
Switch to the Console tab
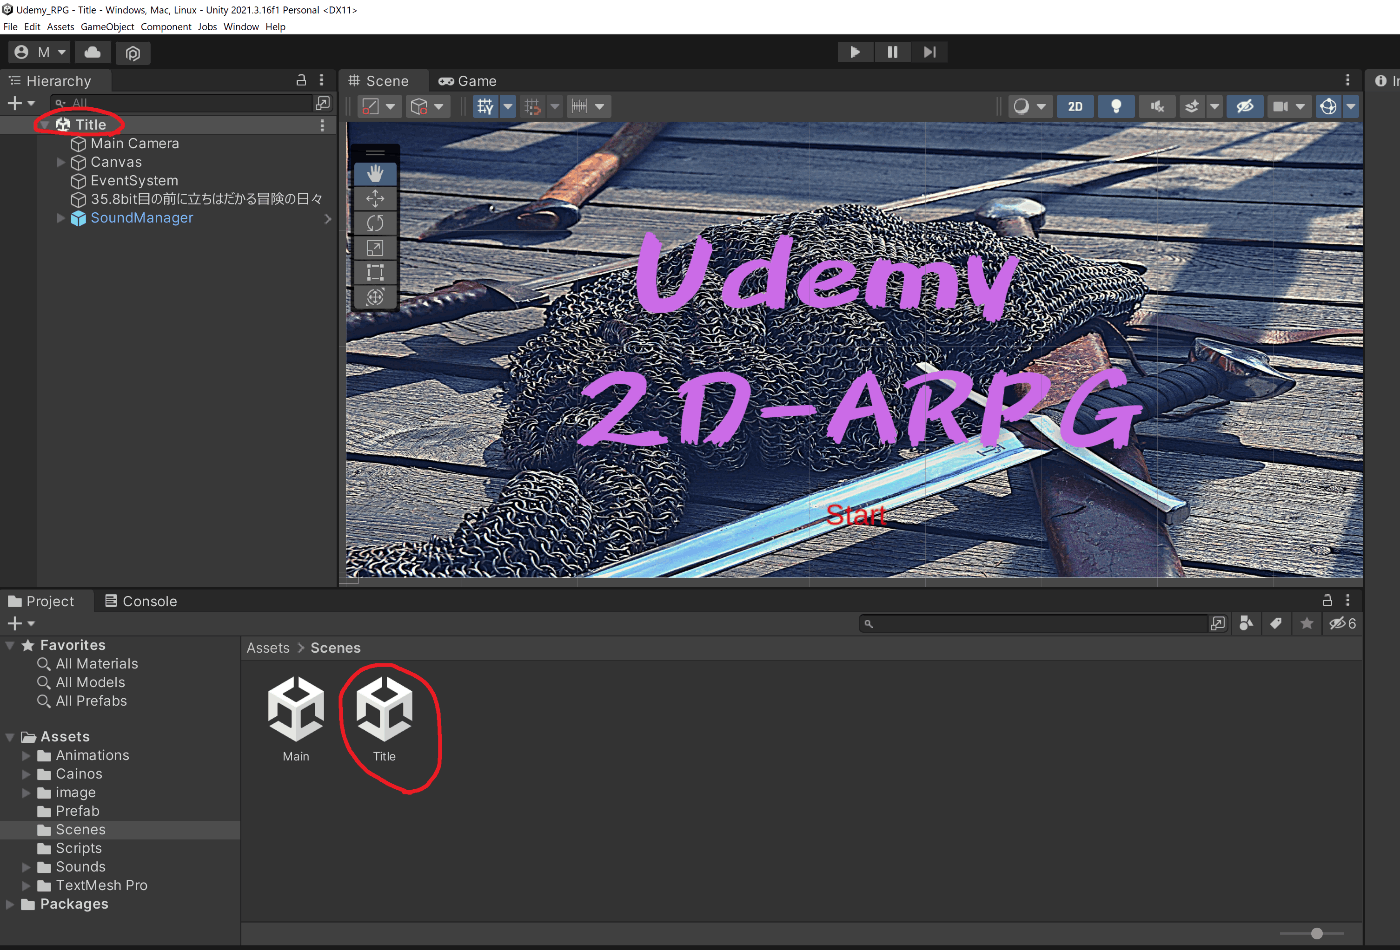(141, 601)
